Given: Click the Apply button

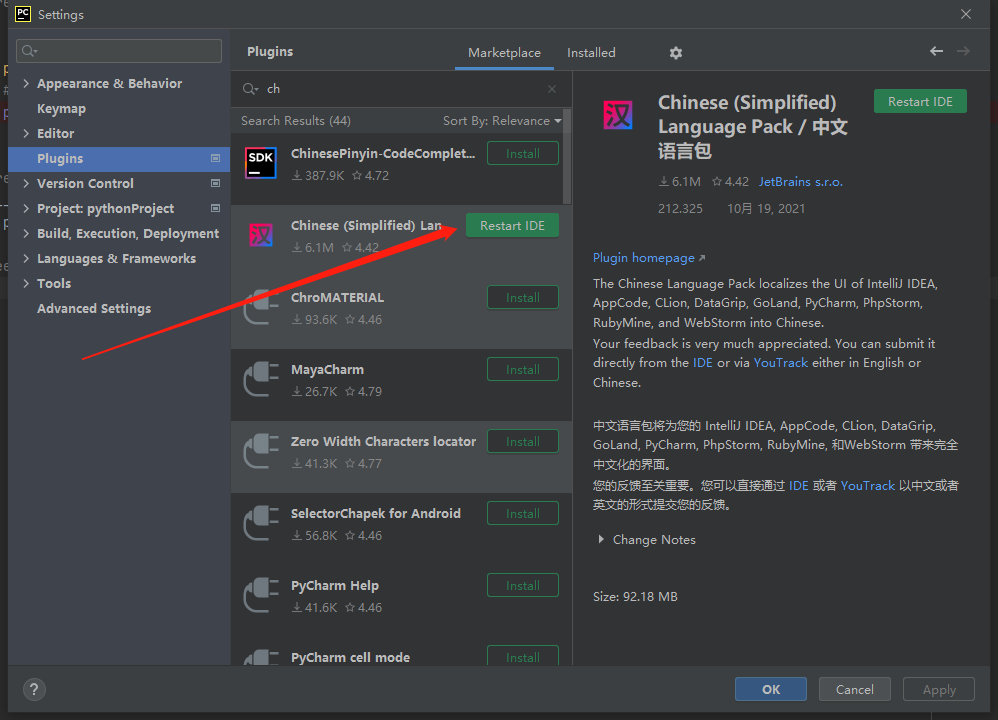Looking at the screenshot, I should (x=939, y=689).
